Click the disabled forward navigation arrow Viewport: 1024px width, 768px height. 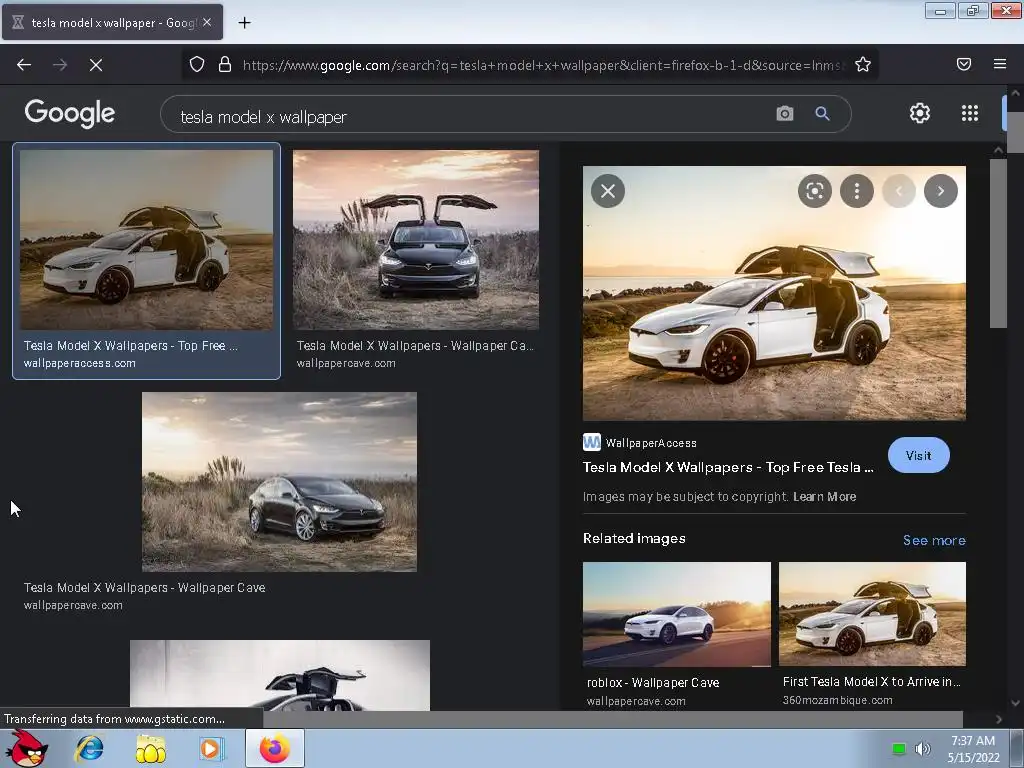pos(60,65)
